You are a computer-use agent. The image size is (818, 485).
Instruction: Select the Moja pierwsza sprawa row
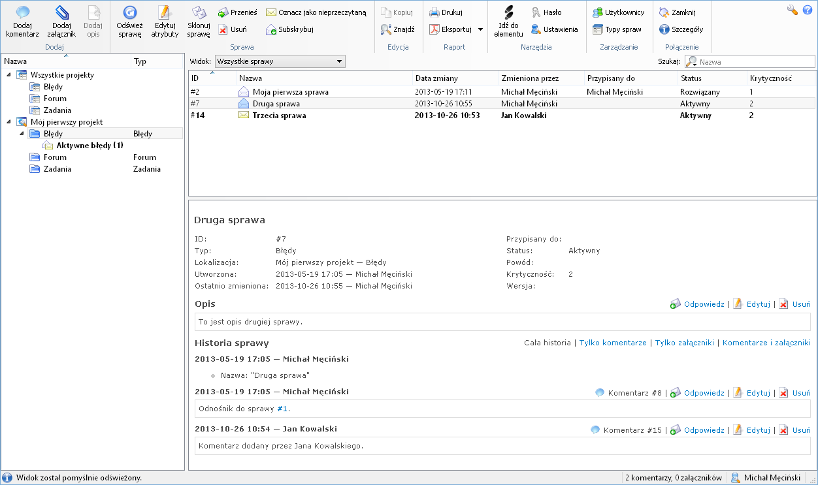[501, 92]
